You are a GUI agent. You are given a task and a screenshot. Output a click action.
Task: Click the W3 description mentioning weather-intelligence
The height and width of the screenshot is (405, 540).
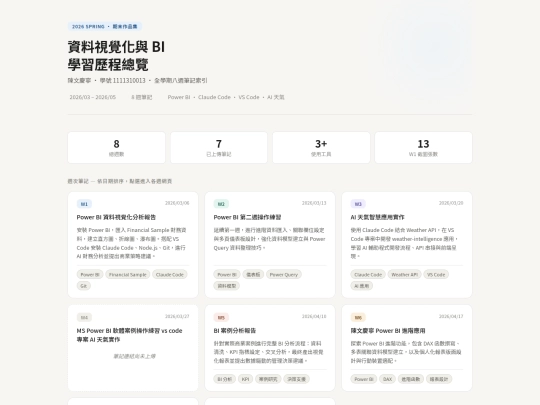[x=404, y=243]
